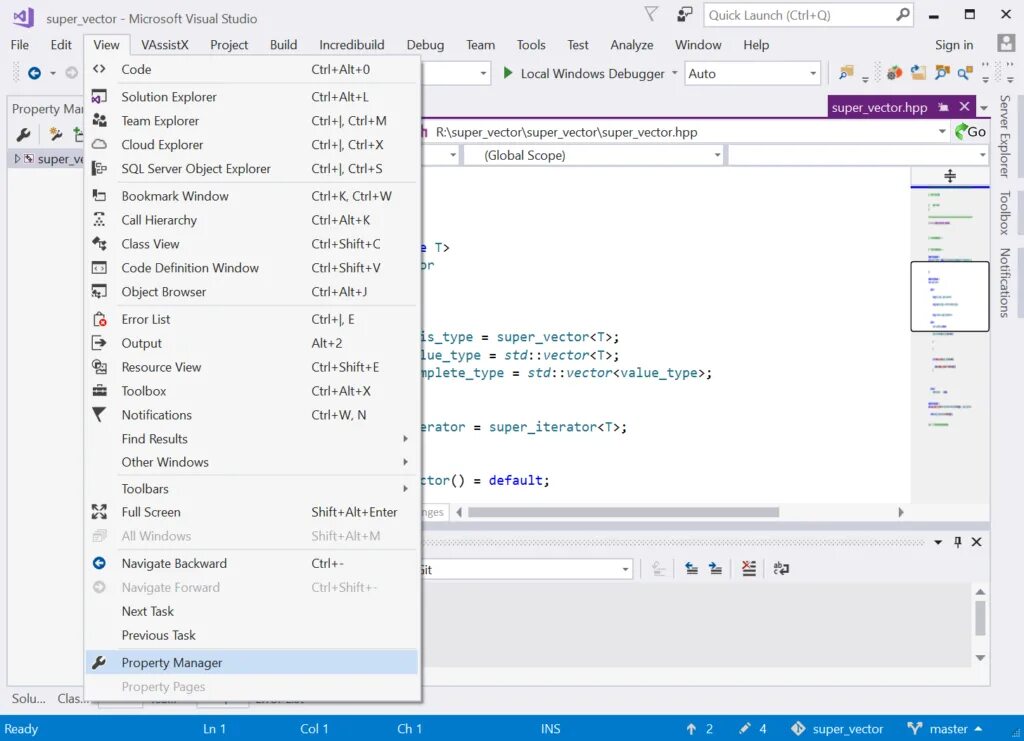Click the toggle word wrap icon in Output
Viewport: 1024px width, 741px height.
pyautogui.click(x=781, y=569)
